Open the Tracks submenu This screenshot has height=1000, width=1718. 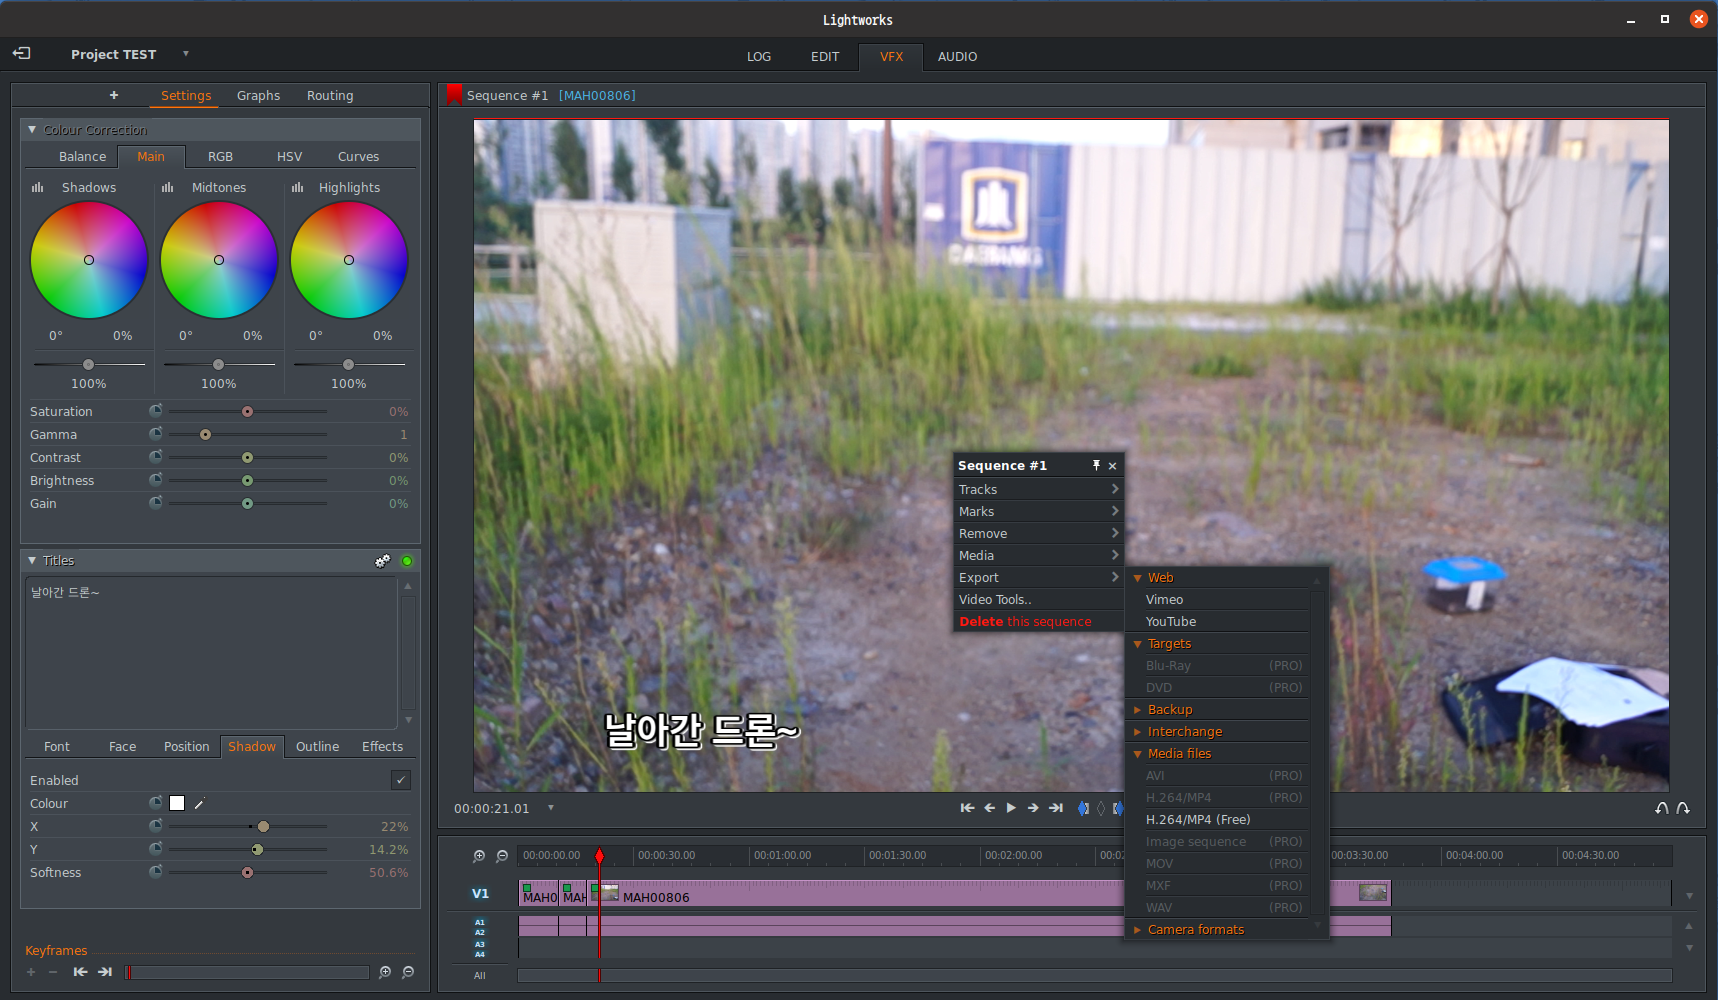coord(1038,489)
